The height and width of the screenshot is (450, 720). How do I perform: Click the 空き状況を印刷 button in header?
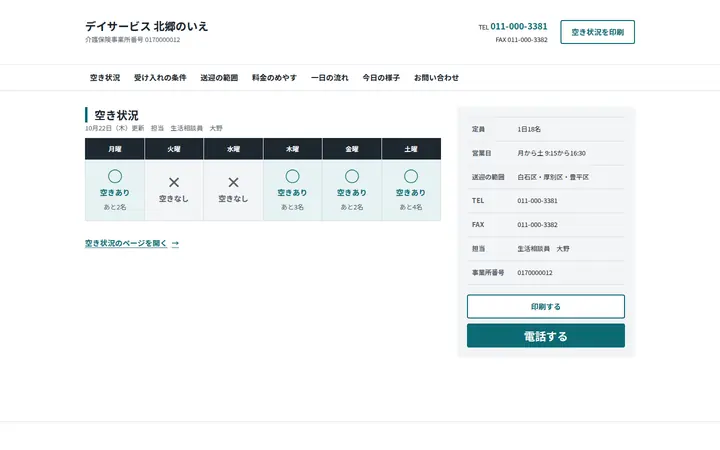click(597, 32)
